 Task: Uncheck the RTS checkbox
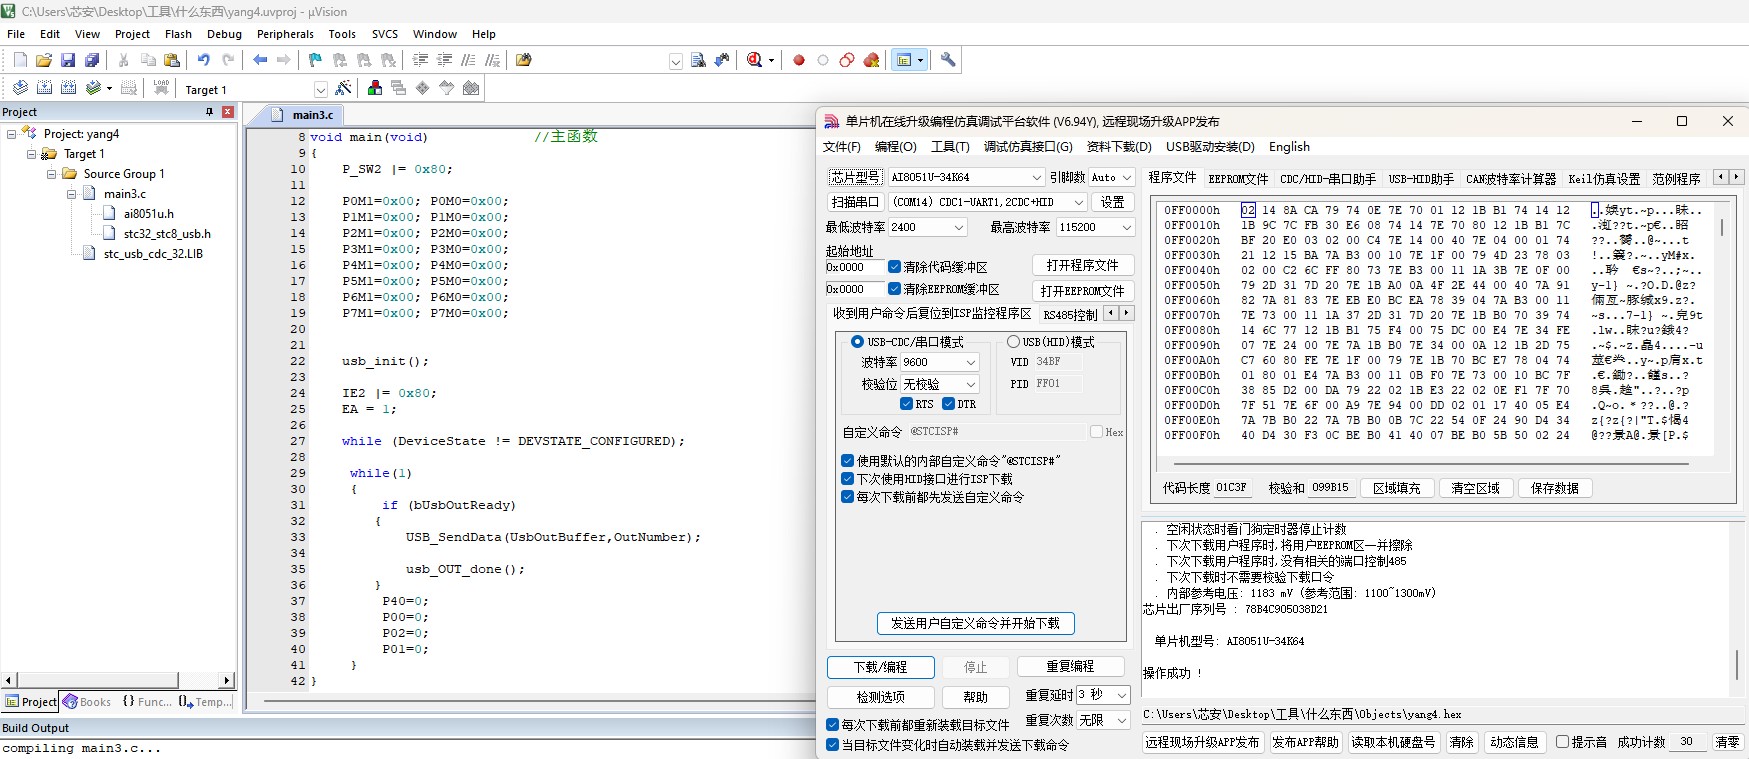click(906, 404)
